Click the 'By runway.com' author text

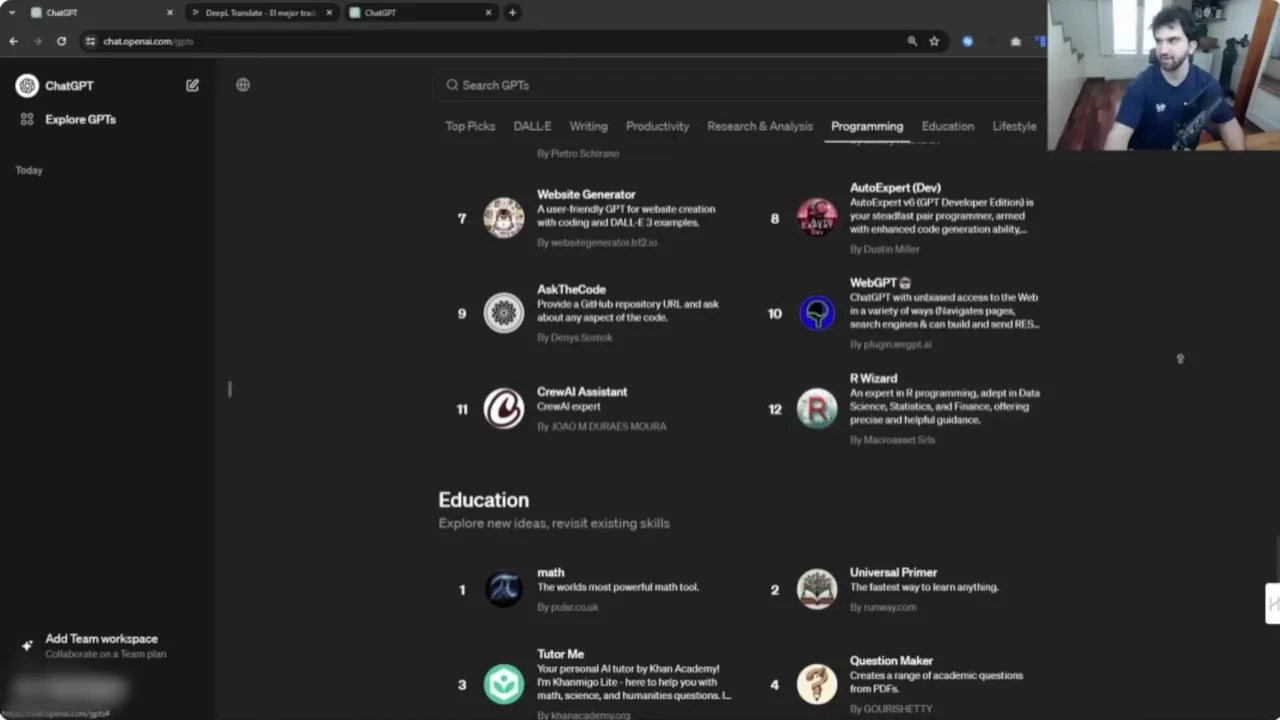click(883, 607)
